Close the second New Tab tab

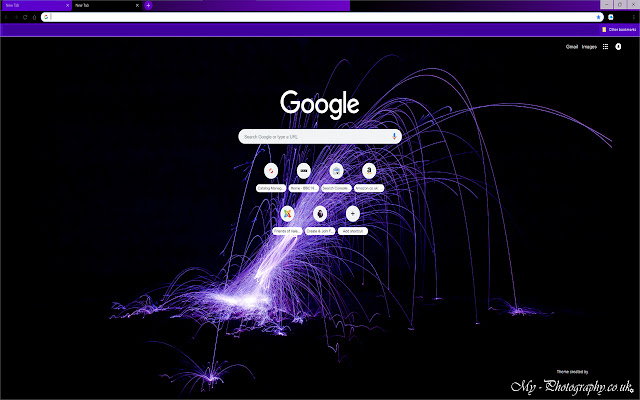(x=137, y=5)
